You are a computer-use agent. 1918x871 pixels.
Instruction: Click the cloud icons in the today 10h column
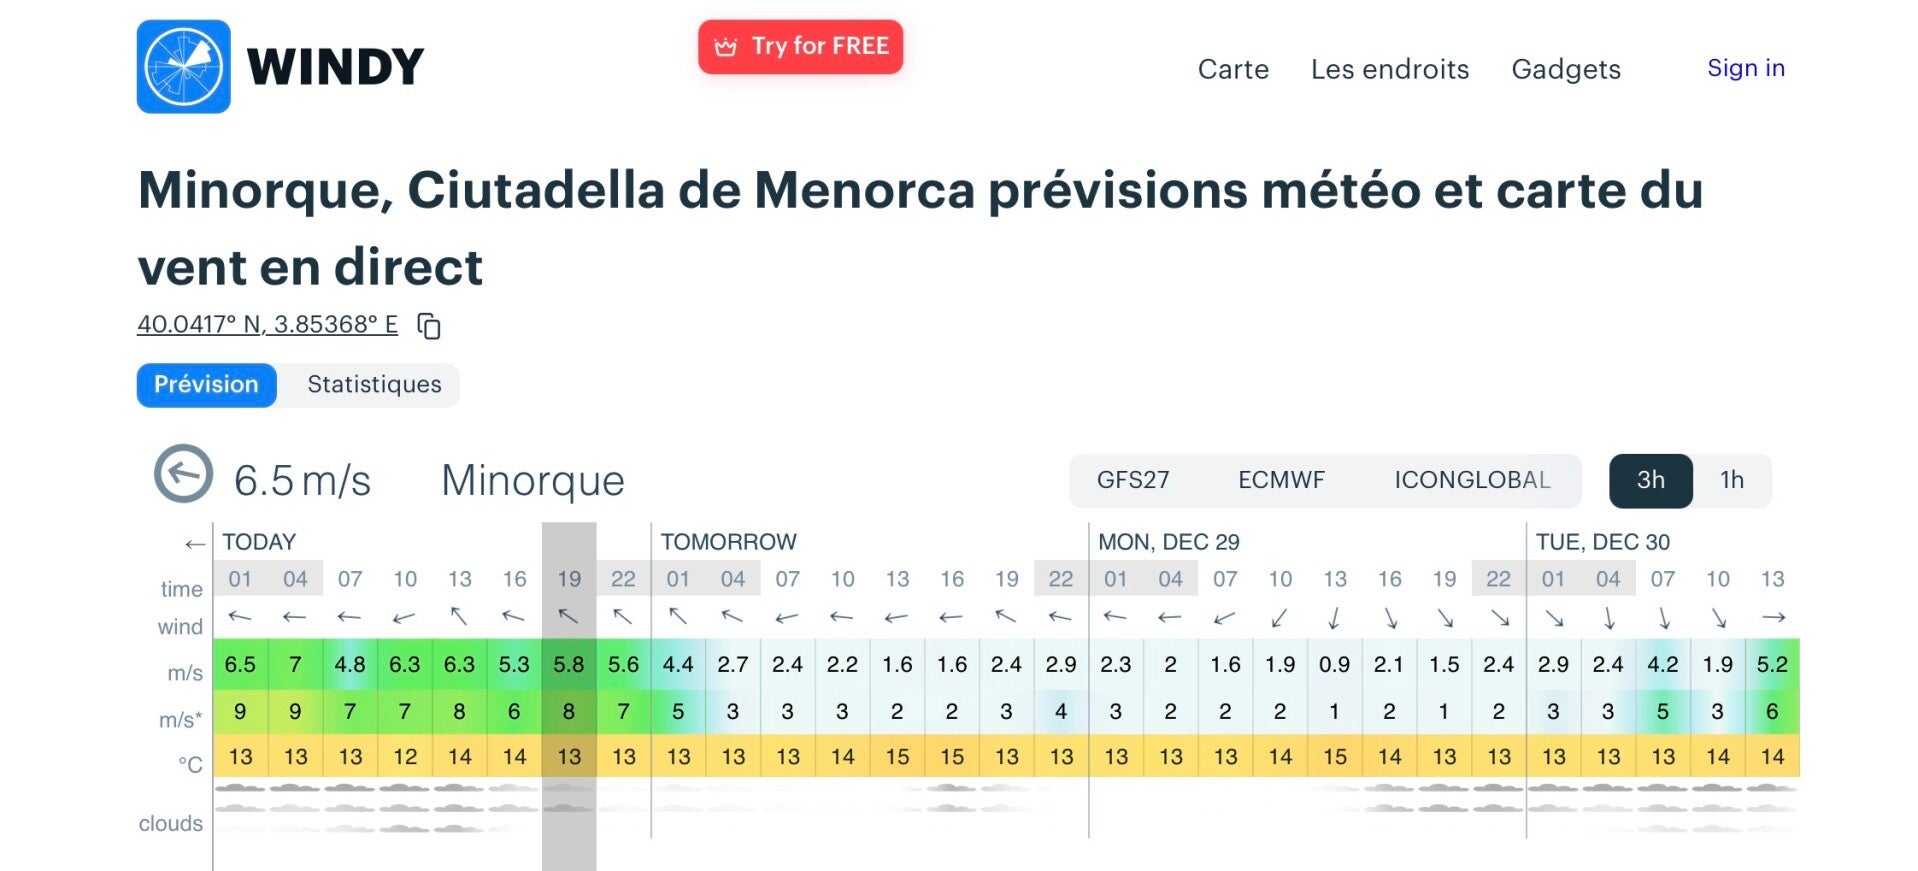click(x=404, y=808)
